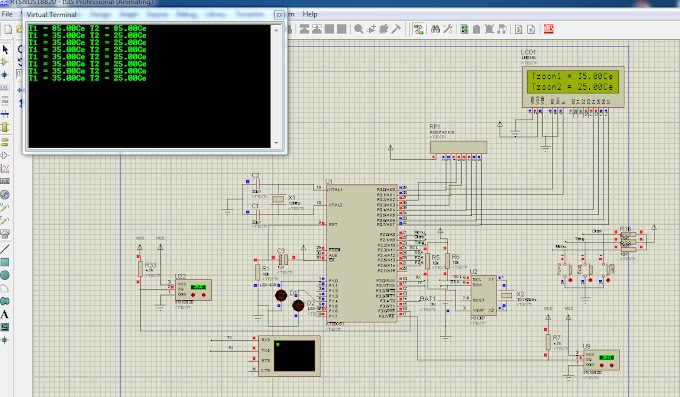Select the Device pins mode tool
This screenshot has width=680, height=397.
[x=5, y=155]
